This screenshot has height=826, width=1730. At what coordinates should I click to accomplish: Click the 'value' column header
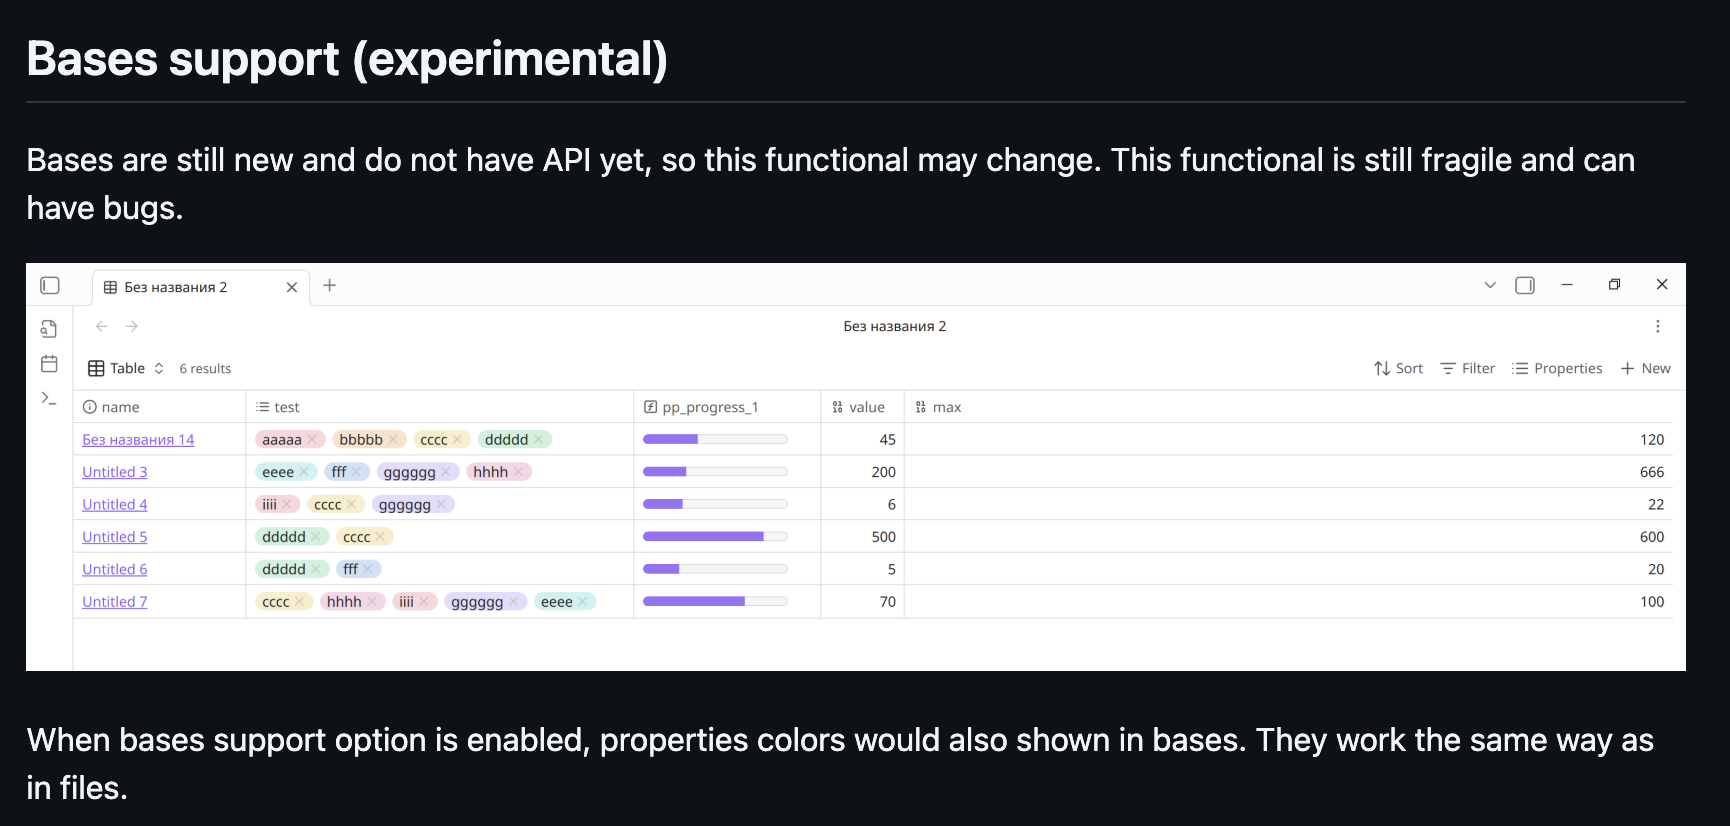(x=866, y=407)
